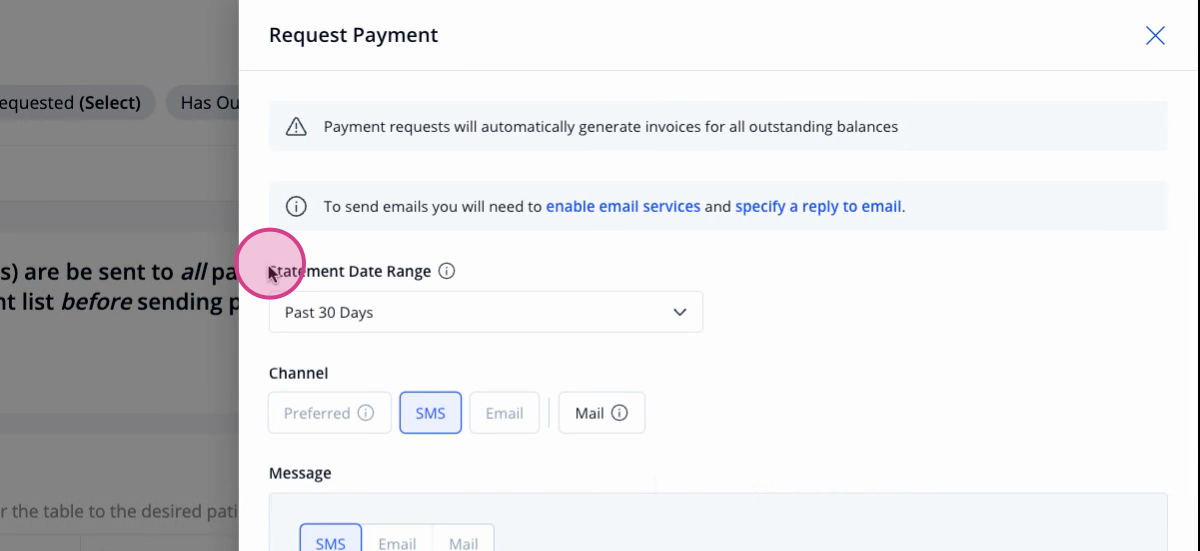Image resolution: width=1200 pixels, height=551 pixels.
Task: Click info icon inside Preferred channel button
Action: coord(366,413)
